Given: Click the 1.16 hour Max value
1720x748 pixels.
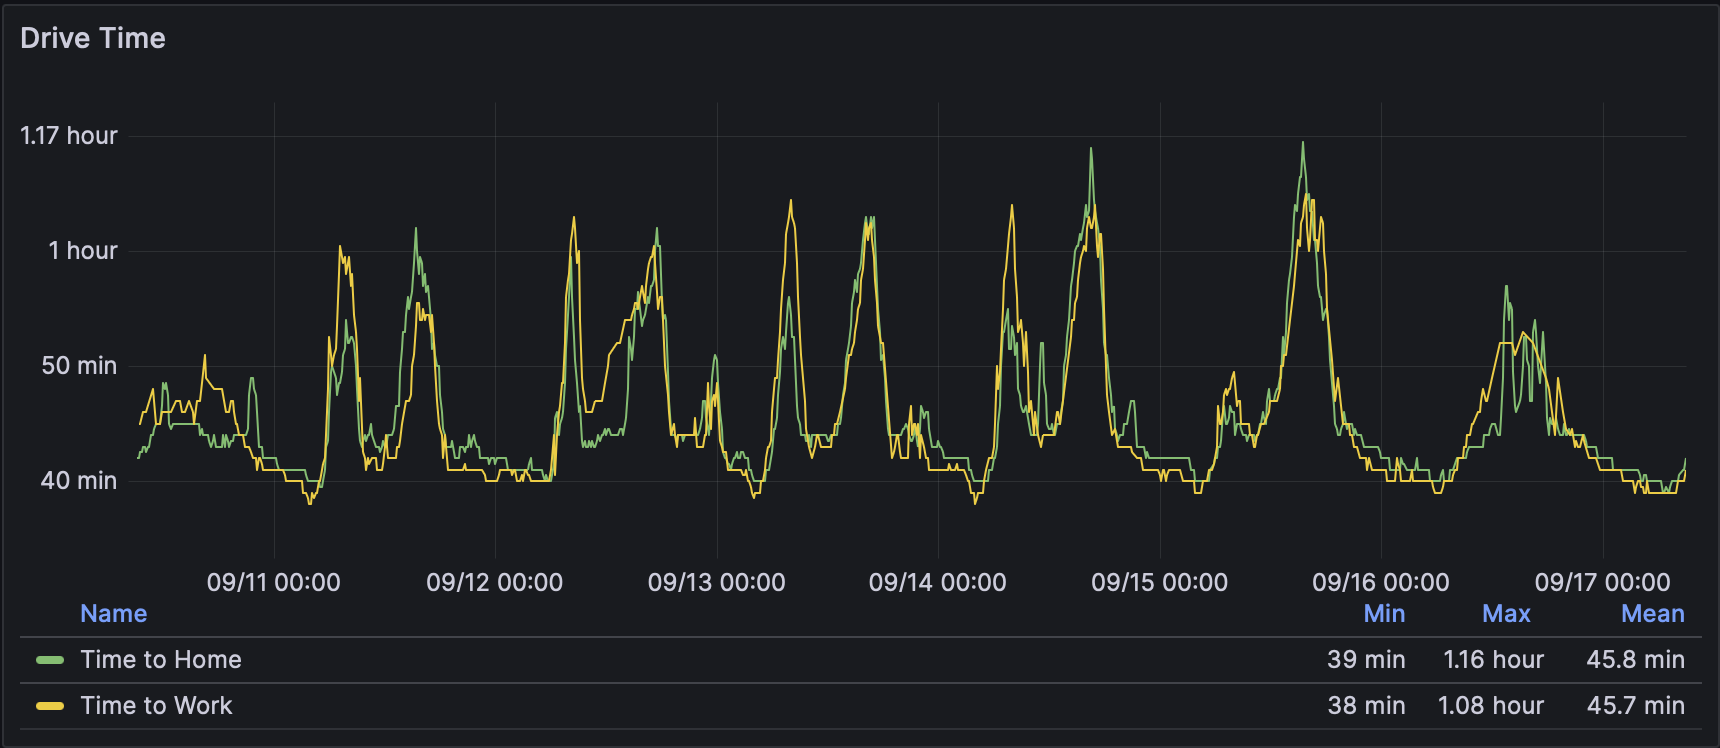Looking at the screenshot, I should coord(1494,660).
